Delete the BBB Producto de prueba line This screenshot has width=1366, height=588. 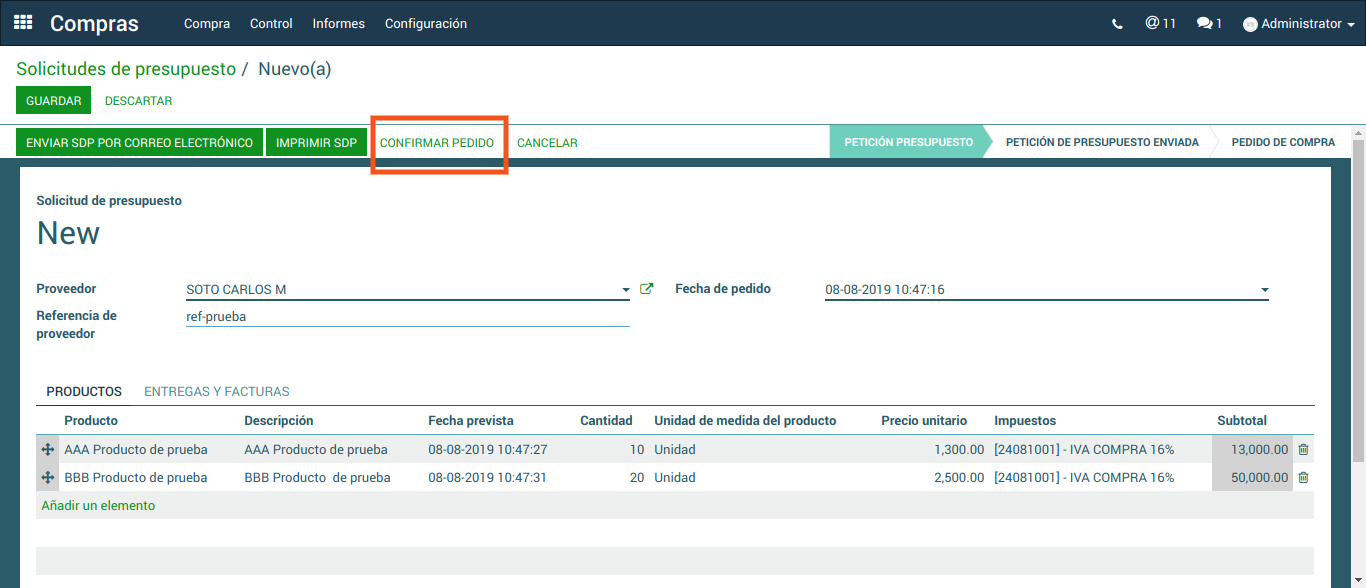click(1303, 478)
